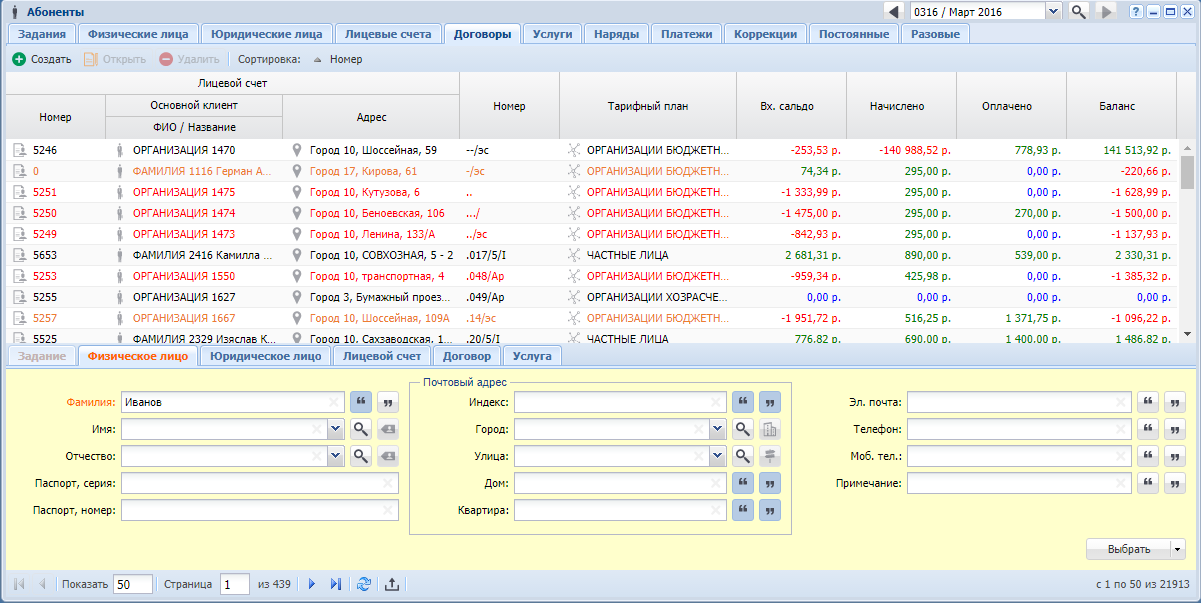Go to the previous page of results
1201x603 pixels.
point(42,584)
